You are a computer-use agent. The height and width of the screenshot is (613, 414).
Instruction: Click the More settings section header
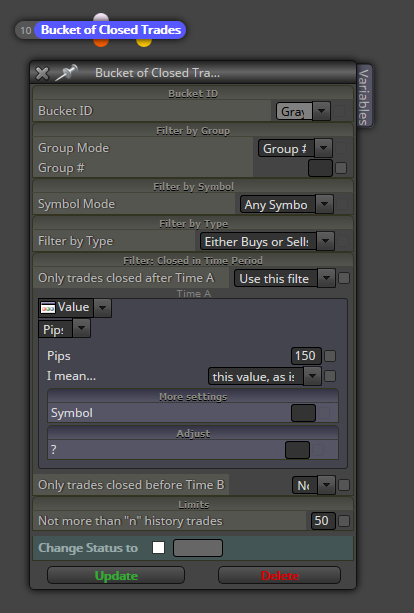[193, 397]
